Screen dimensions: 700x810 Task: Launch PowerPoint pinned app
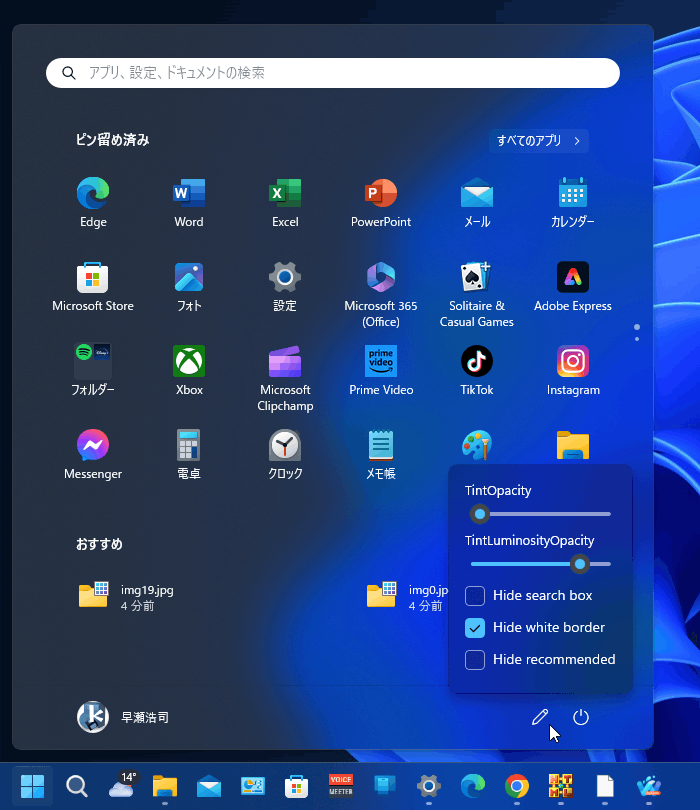pos(381,202)
